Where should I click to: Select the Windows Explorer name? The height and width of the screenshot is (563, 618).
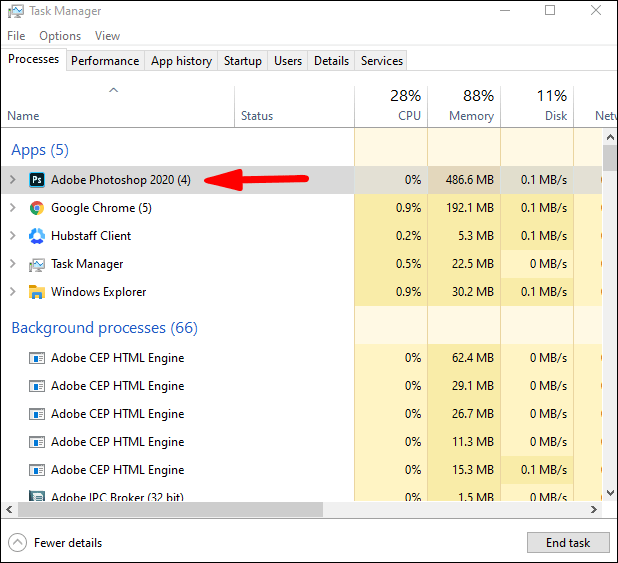[99, 292]
